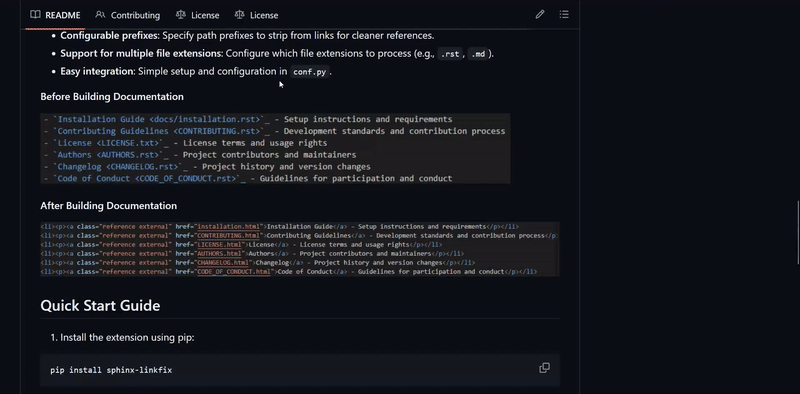Click the 'After Building Documentation' heading
Screen dimensions: 800x394
(x=109, y=206)
